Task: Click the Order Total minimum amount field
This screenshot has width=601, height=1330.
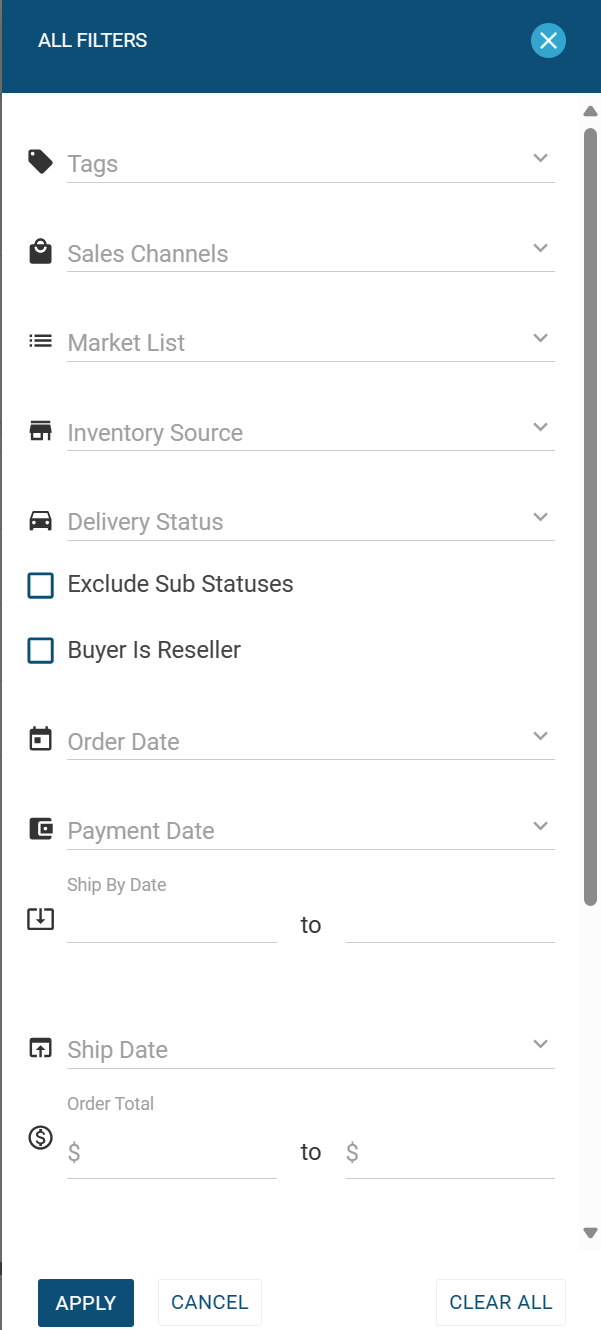Action: coord(172,1153)
